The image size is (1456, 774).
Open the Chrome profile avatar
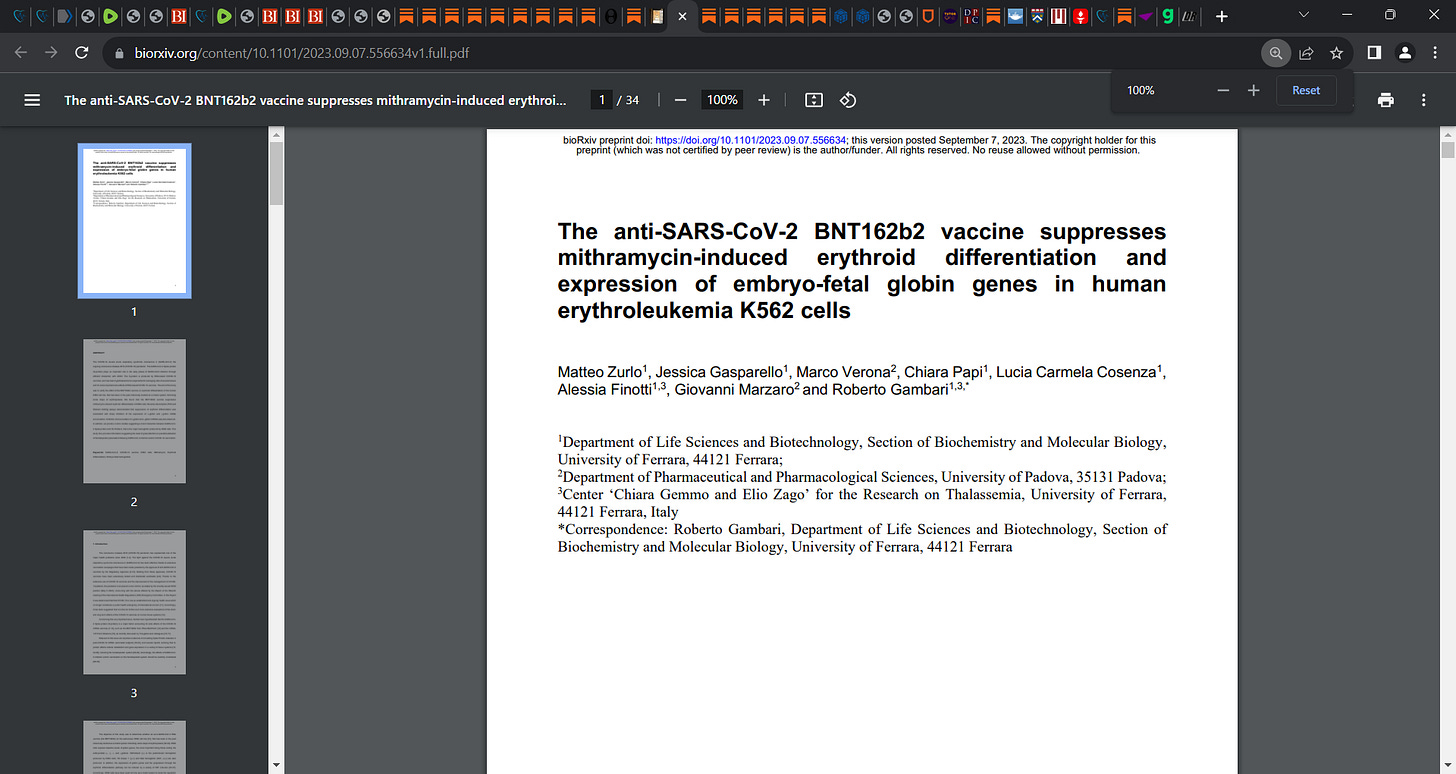coord(1405,53)
